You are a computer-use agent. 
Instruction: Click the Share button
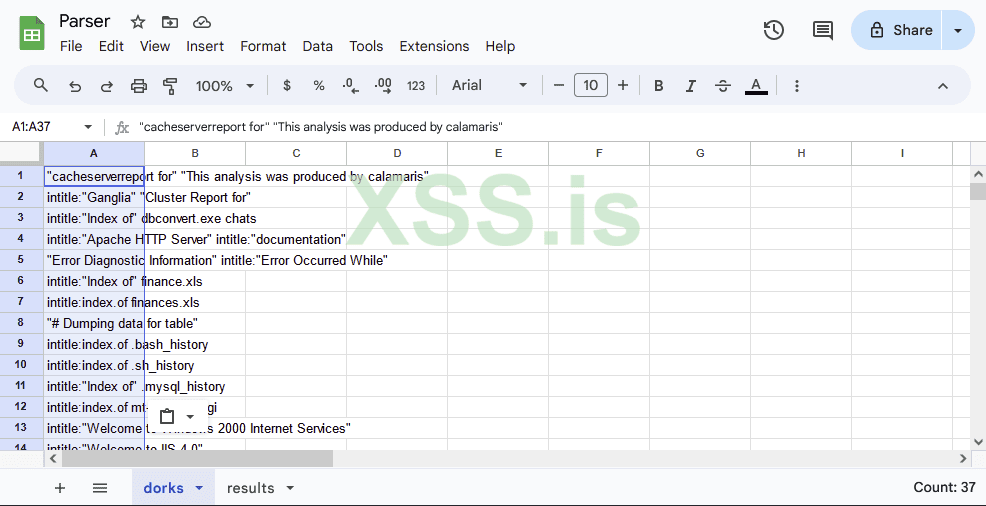[897, 30]
